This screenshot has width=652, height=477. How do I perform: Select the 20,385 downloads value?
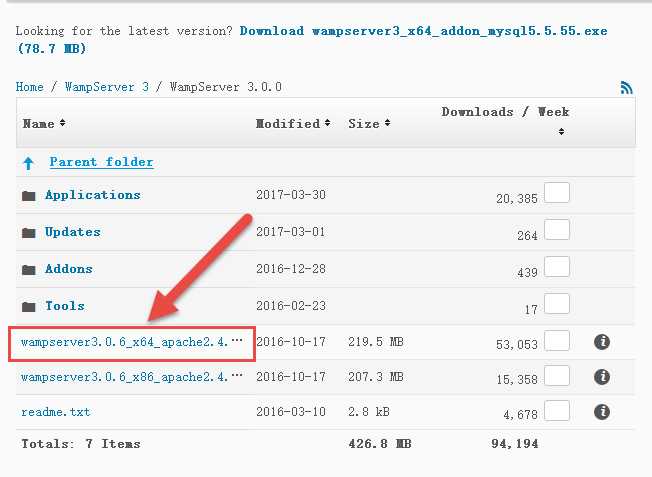(x=517, y=199)
